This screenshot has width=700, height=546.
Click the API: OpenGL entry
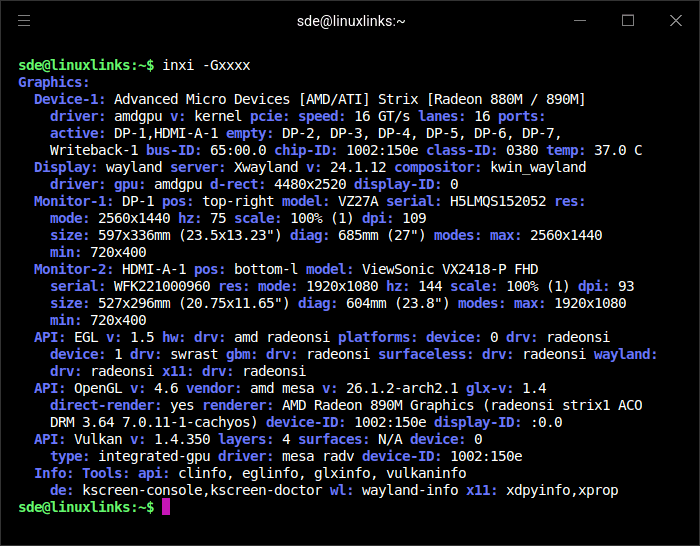click(x=78, y=388)
